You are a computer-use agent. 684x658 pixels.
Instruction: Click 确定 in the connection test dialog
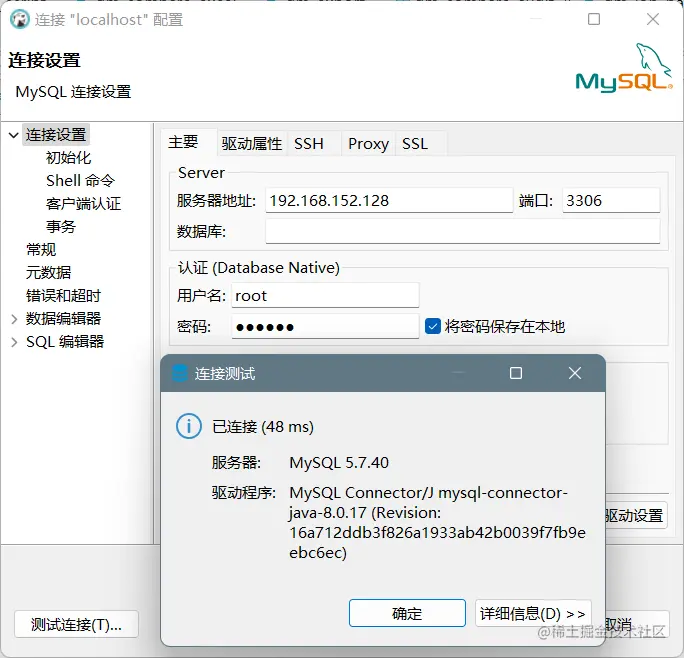pyautogui.click(x=407, y=613)
